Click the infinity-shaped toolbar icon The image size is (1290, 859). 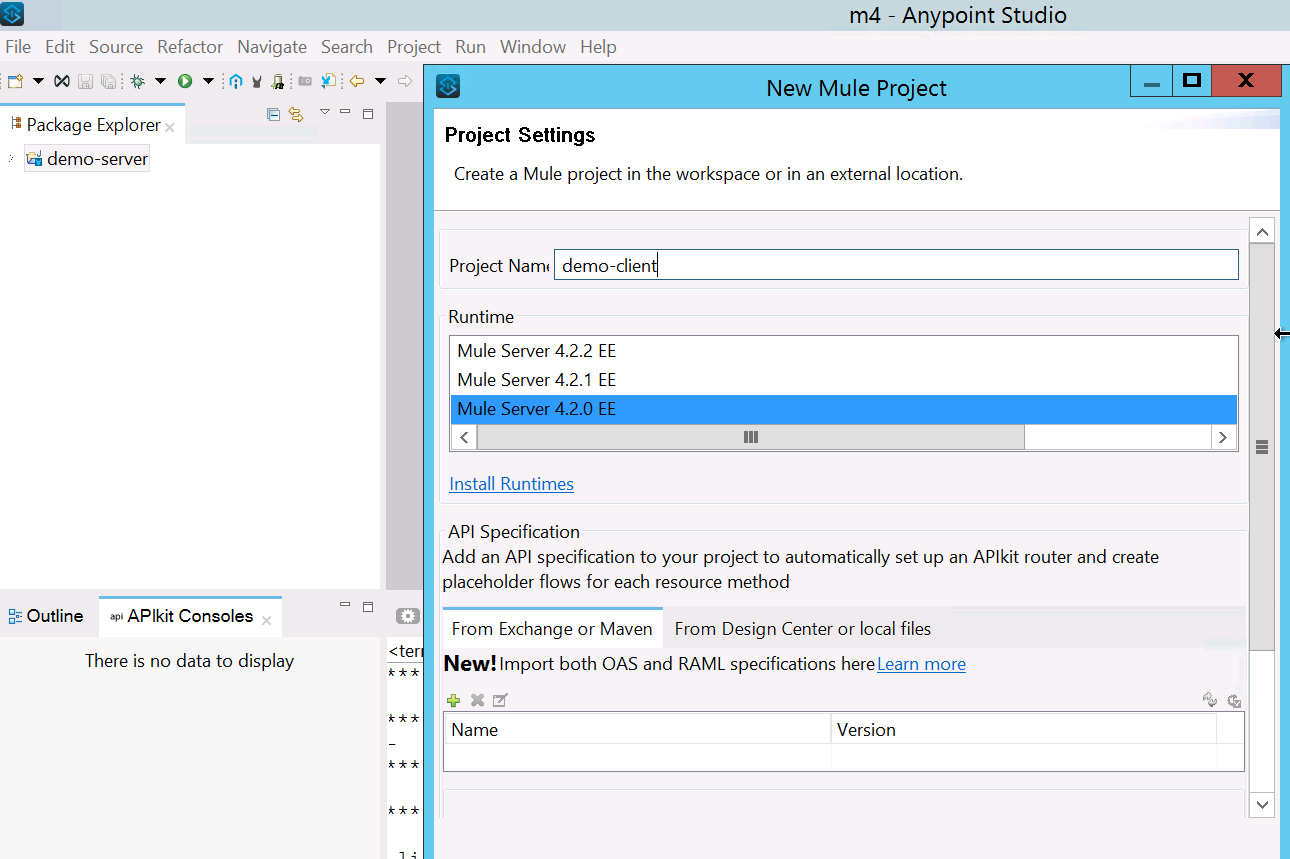(x=62, y=81)
